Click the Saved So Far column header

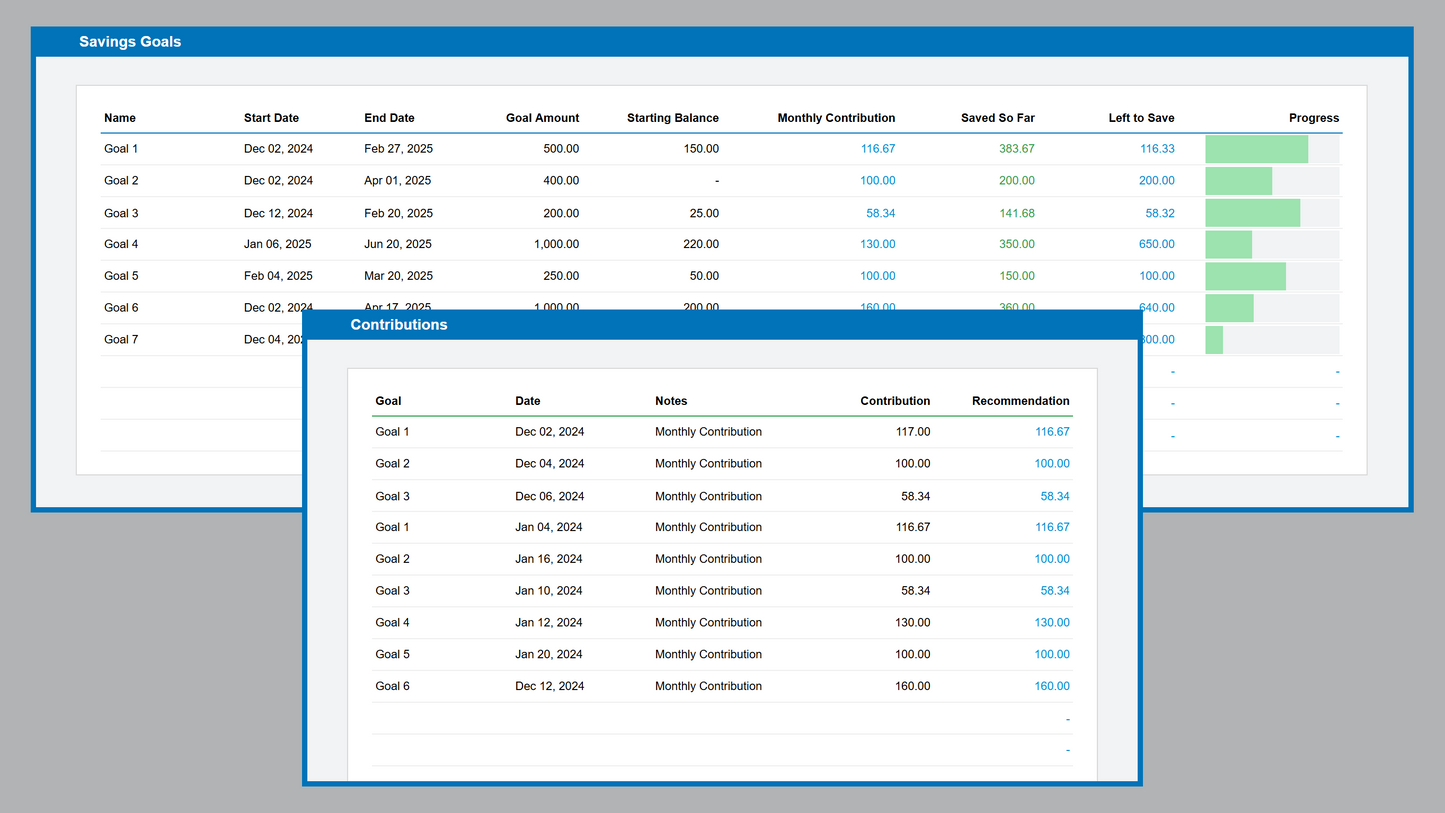point(998,118)
